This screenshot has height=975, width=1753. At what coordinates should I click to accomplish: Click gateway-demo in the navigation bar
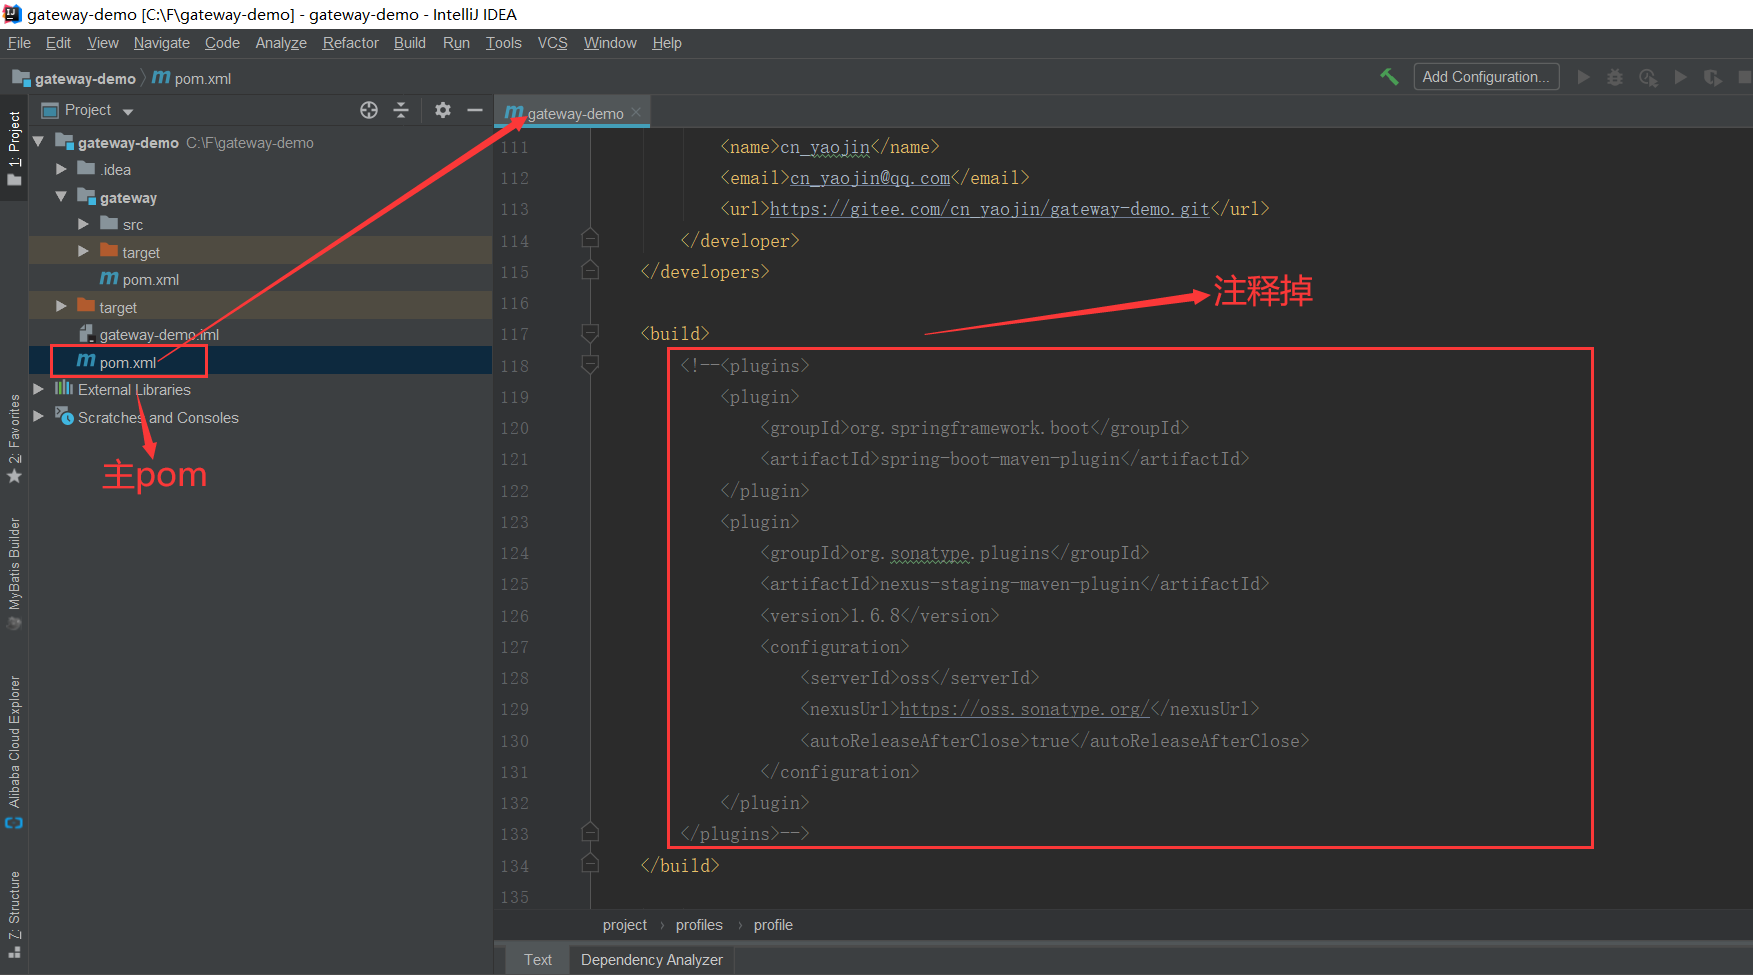point(74,78)
